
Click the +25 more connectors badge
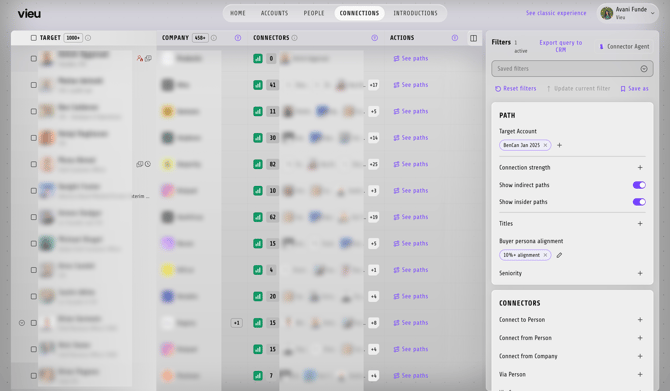(x=373, y=164)
